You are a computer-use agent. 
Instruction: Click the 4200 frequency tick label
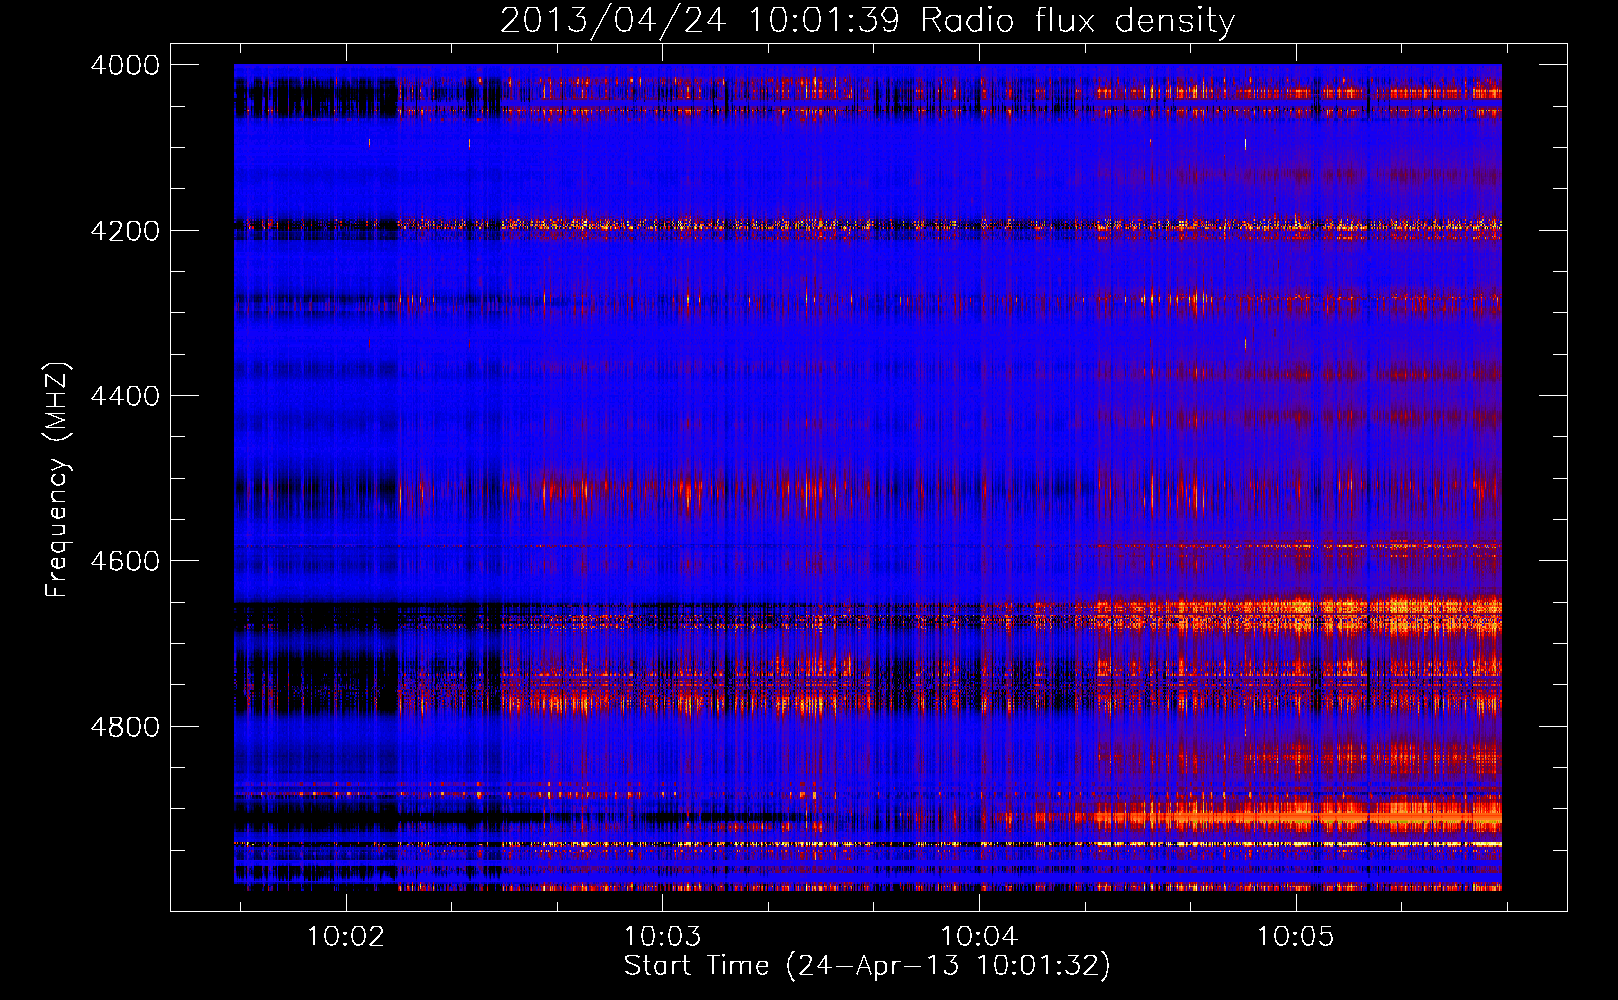tap(125, 230)
